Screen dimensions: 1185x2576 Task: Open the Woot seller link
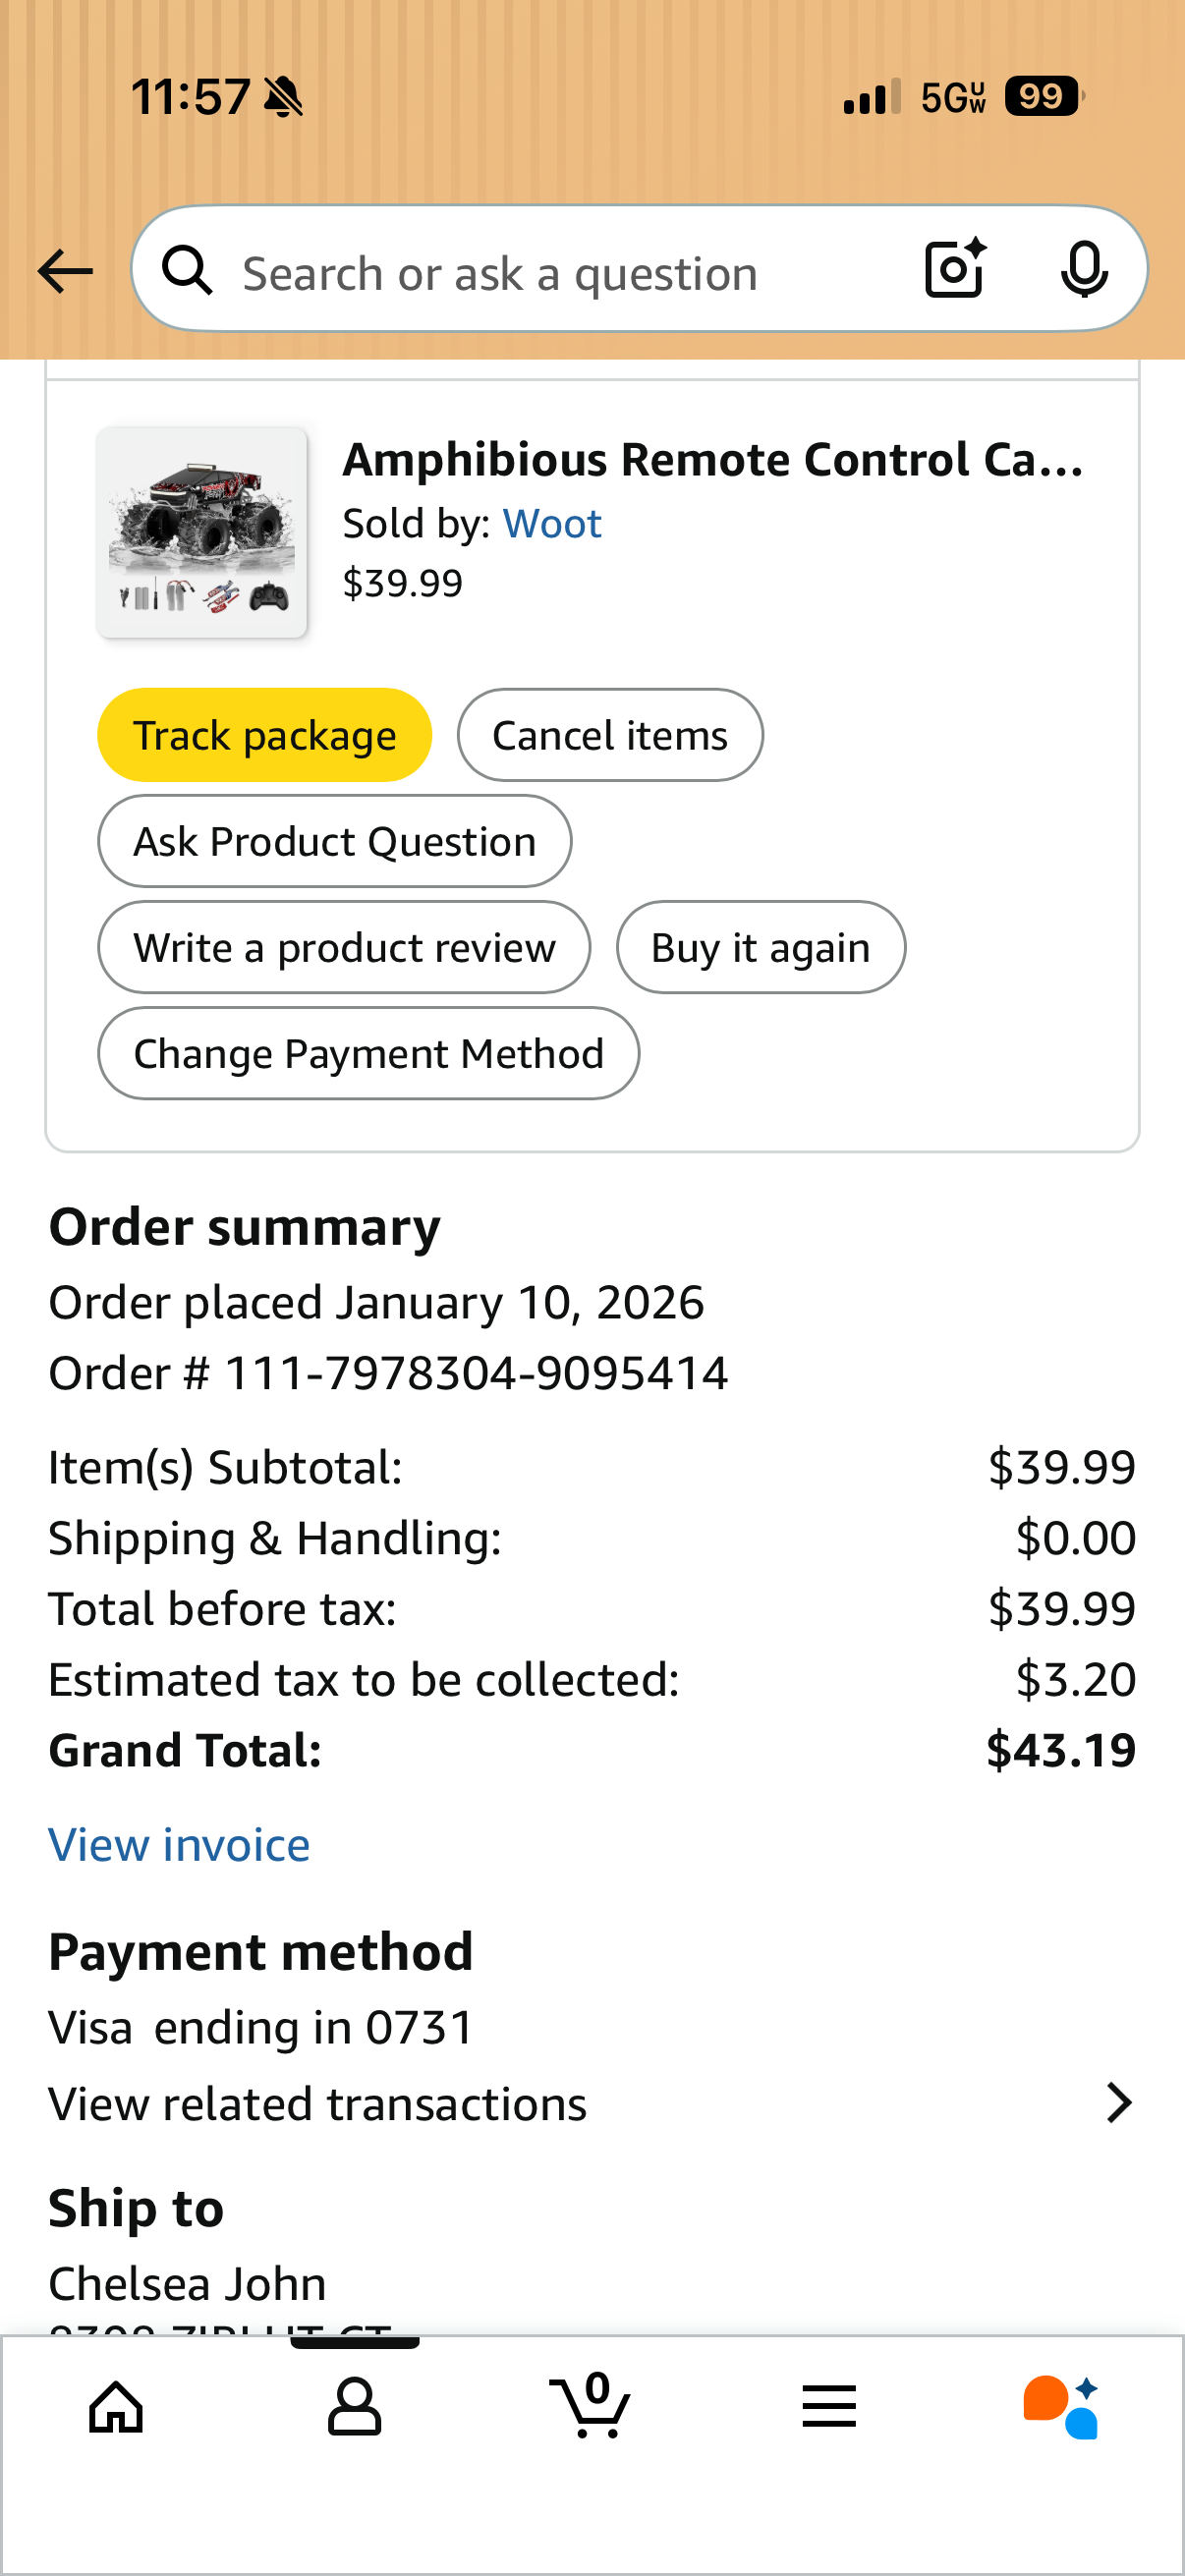(x=551, y=523)
